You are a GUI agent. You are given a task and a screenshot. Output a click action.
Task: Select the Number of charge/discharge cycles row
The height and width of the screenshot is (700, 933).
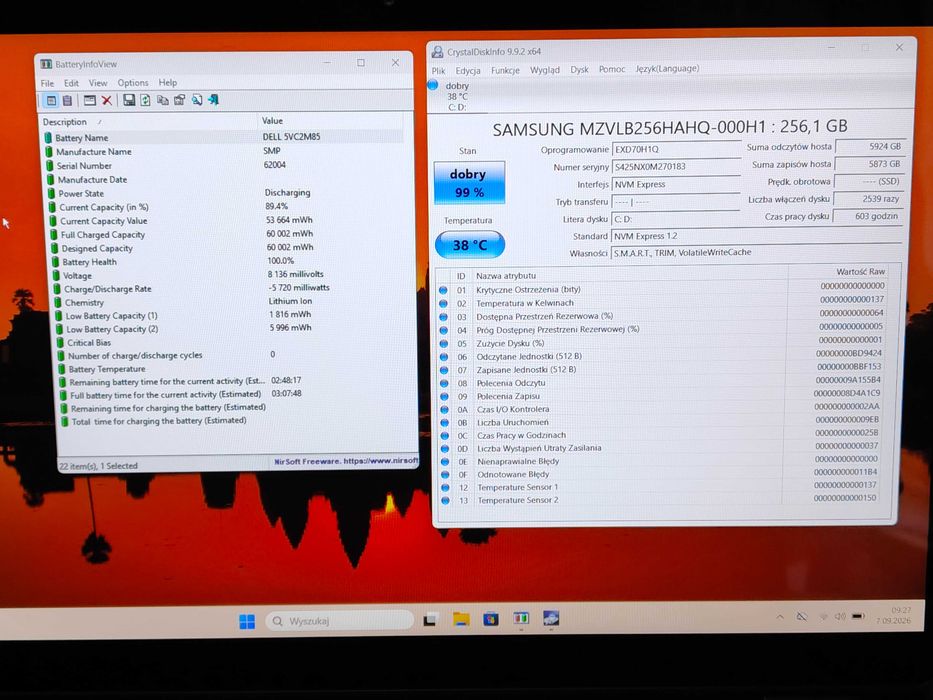click(235, 355)
